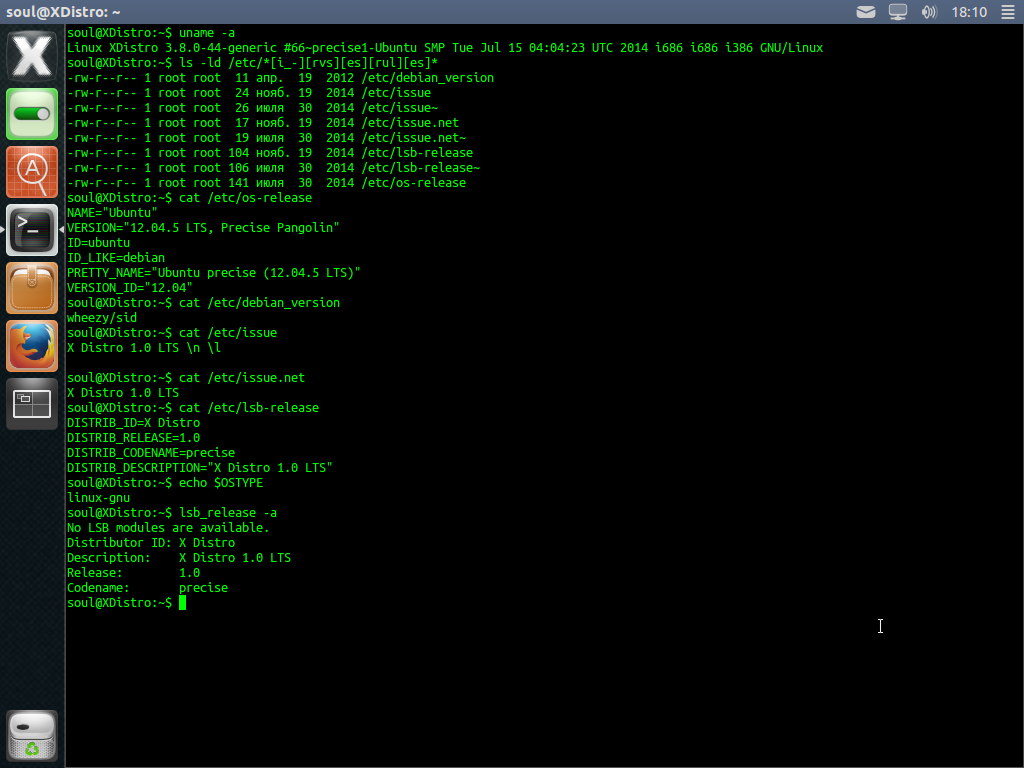1024x768 pixels.
Task: Open the sound volume indicator
Action: click(929, 12)
